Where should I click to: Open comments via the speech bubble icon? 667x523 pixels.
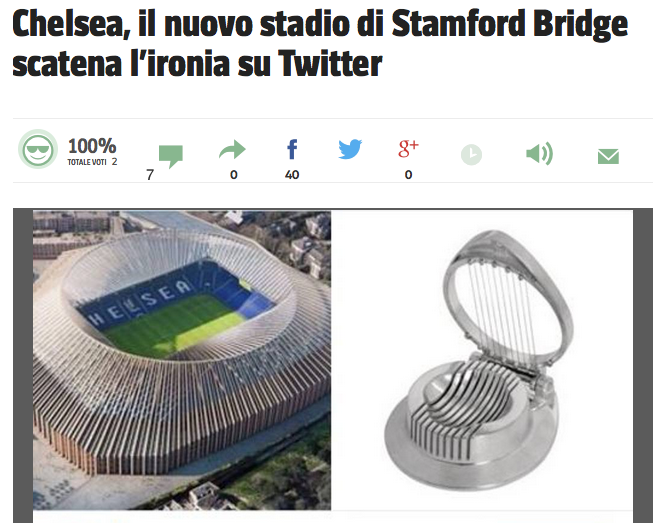(x=171, y=156)
